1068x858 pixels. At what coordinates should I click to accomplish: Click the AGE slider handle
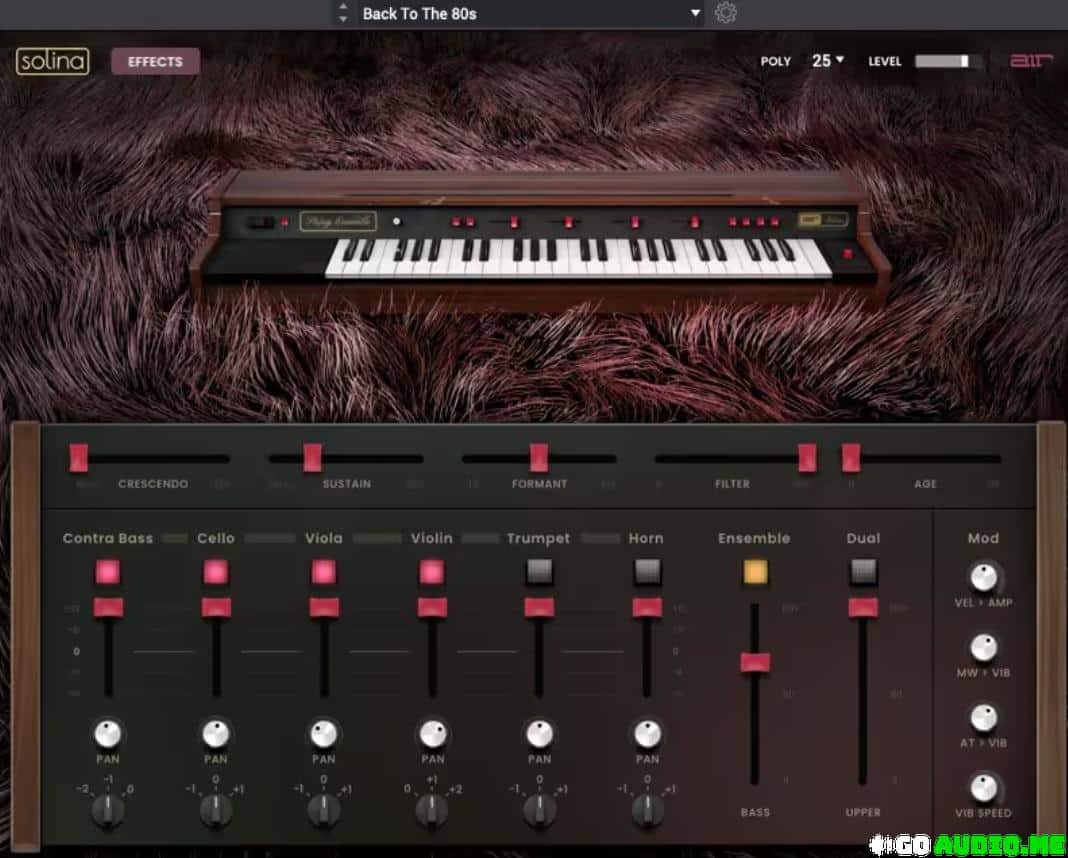click(x=851, y=458)
